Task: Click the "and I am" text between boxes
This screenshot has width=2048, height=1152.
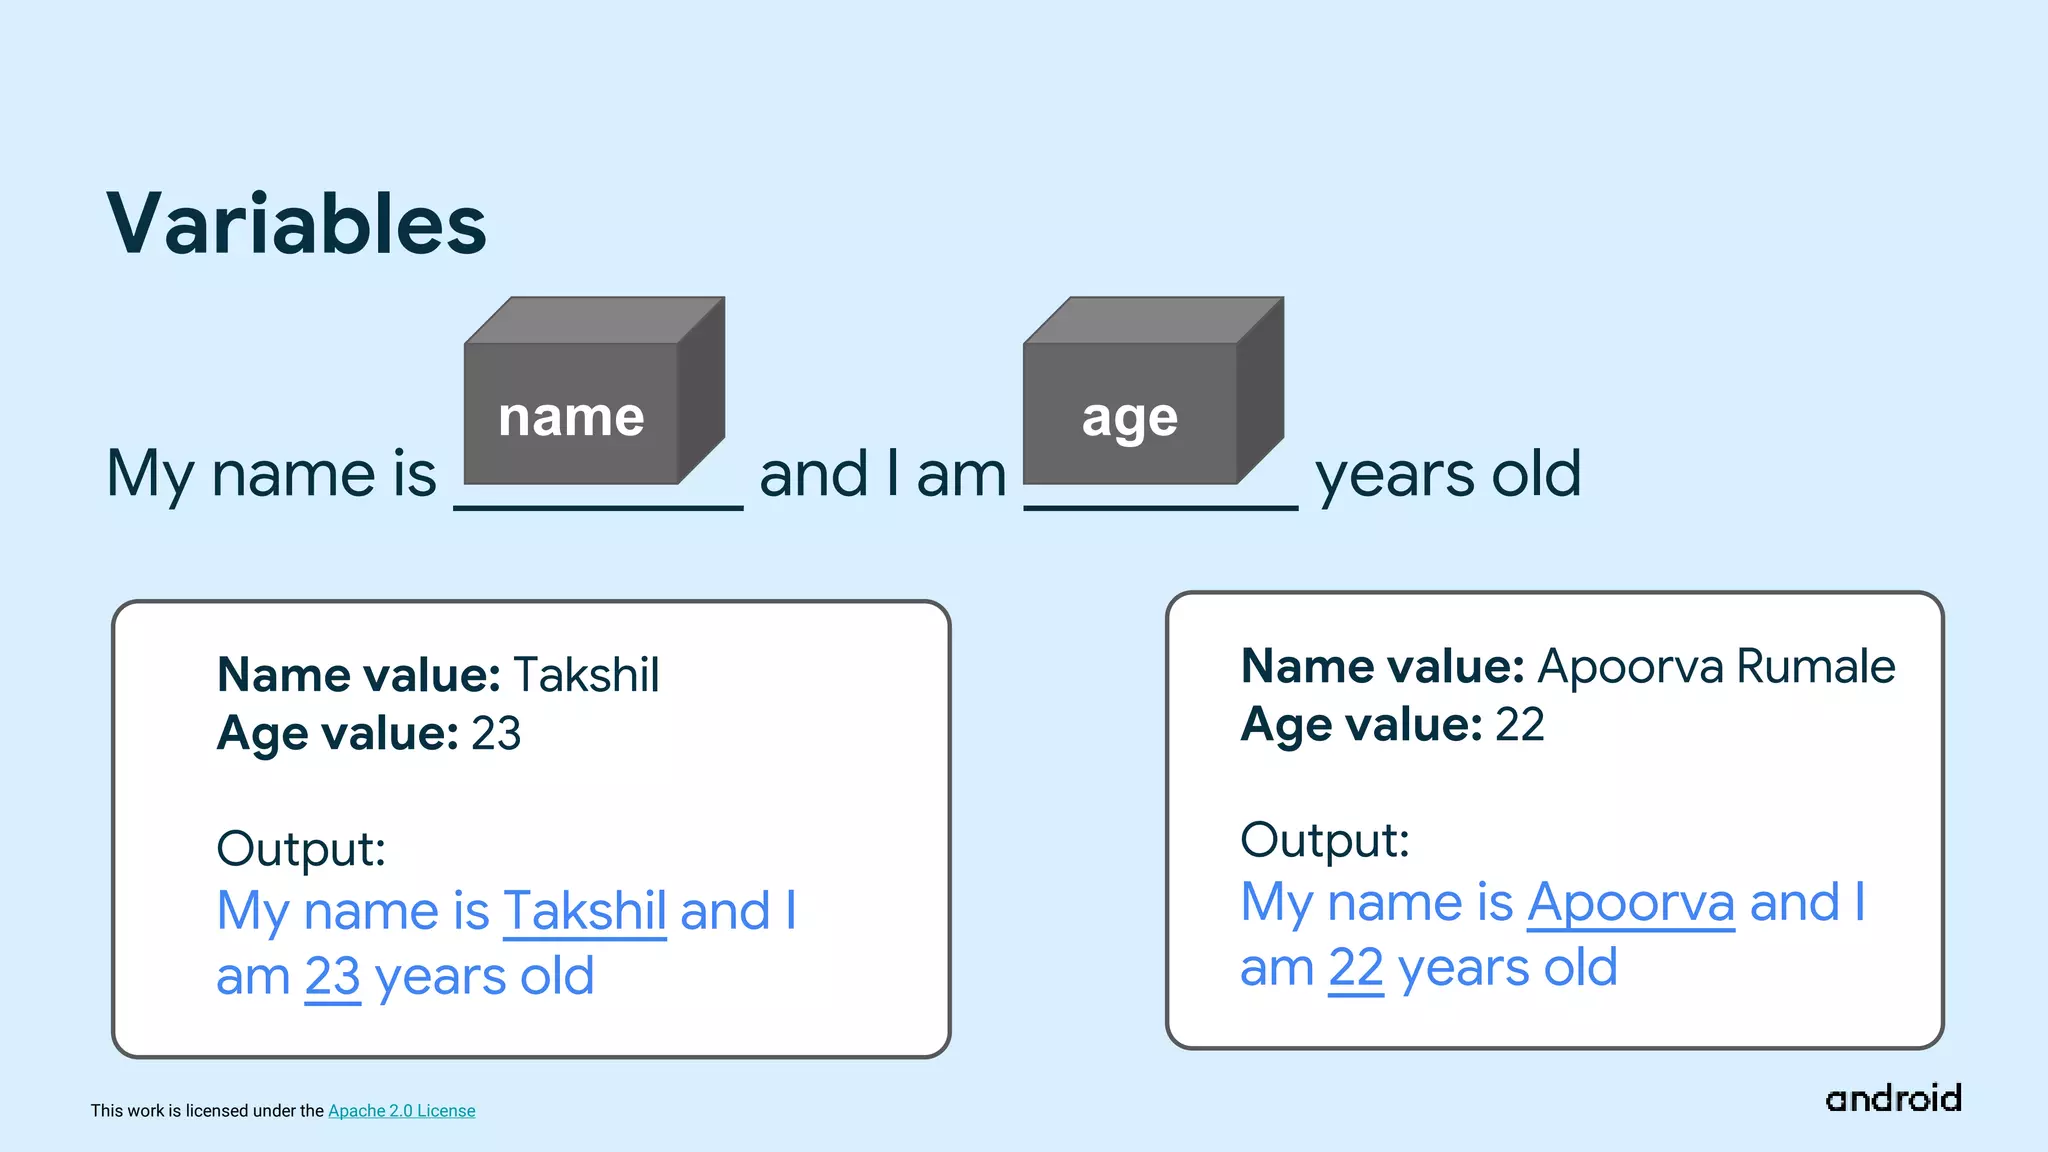Action: [x=882, y=474]
